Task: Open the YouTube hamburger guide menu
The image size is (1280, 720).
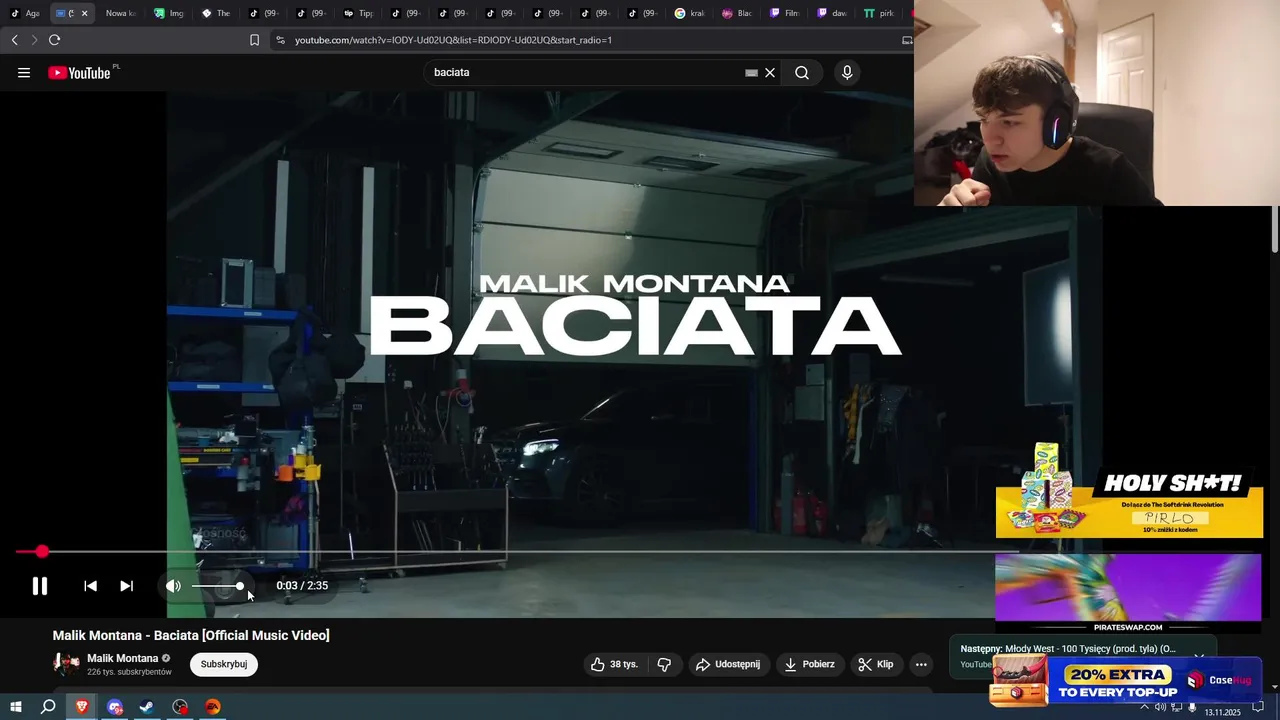Action: tap(24, 73)
